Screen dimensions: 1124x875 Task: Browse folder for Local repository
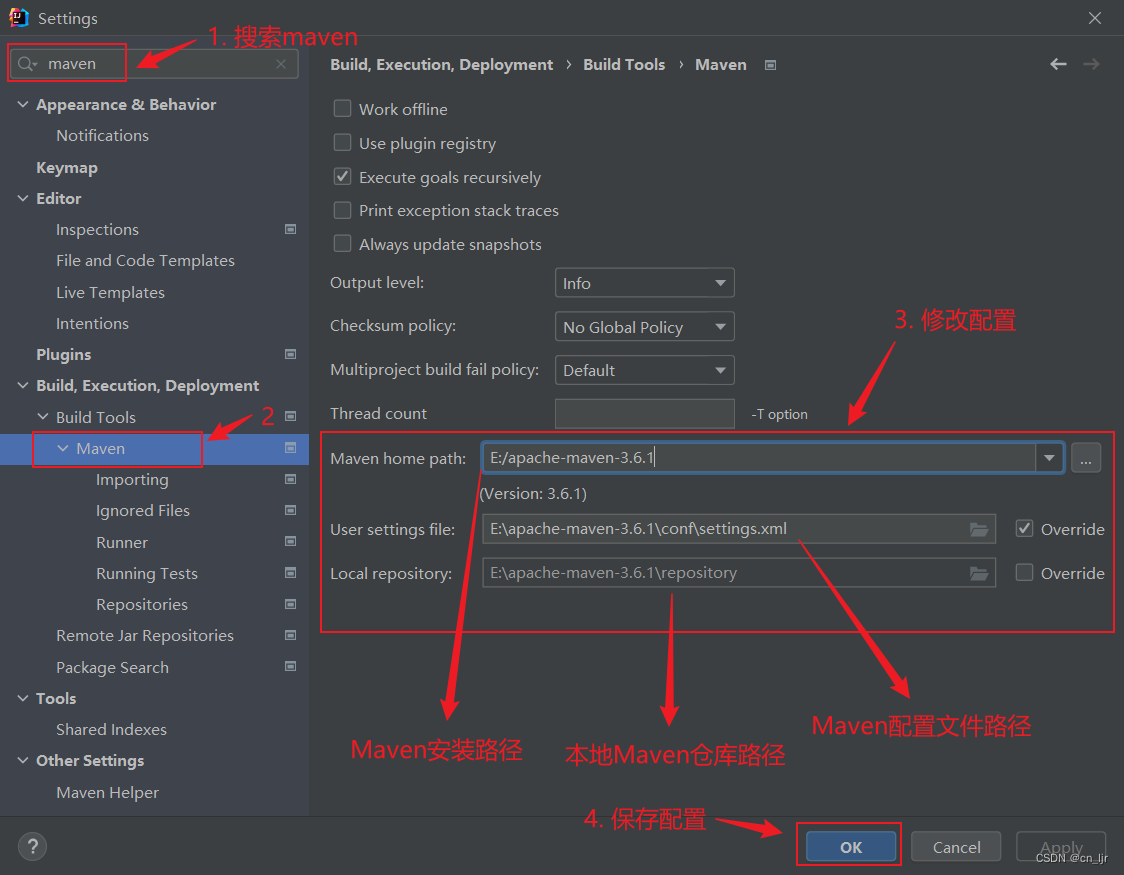click(979, 573)
